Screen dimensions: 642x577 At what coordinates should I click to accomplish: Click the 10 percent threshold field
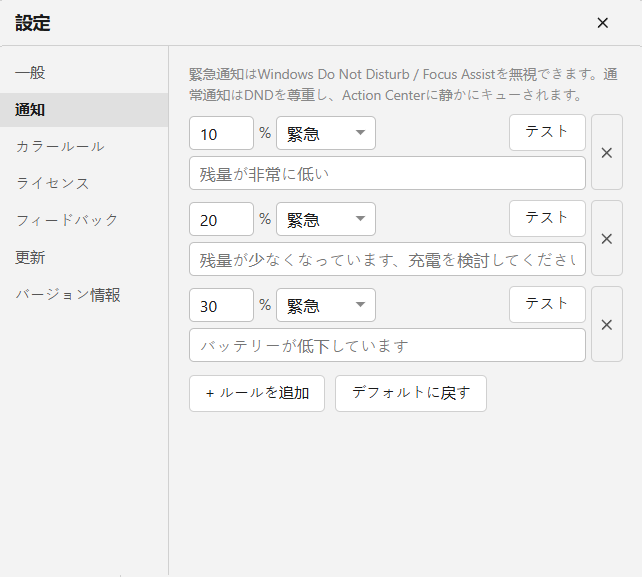[x=222, y=134]
